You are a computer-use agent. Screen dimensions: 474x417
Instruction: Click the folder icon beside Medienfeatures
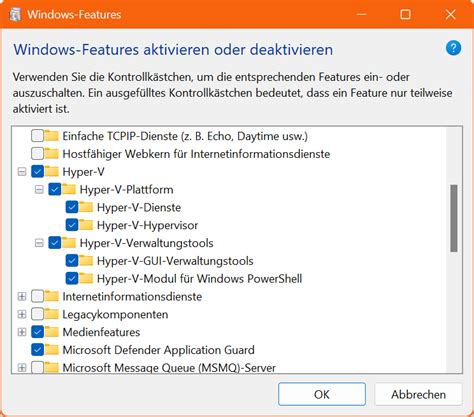(x=52, y=332)
